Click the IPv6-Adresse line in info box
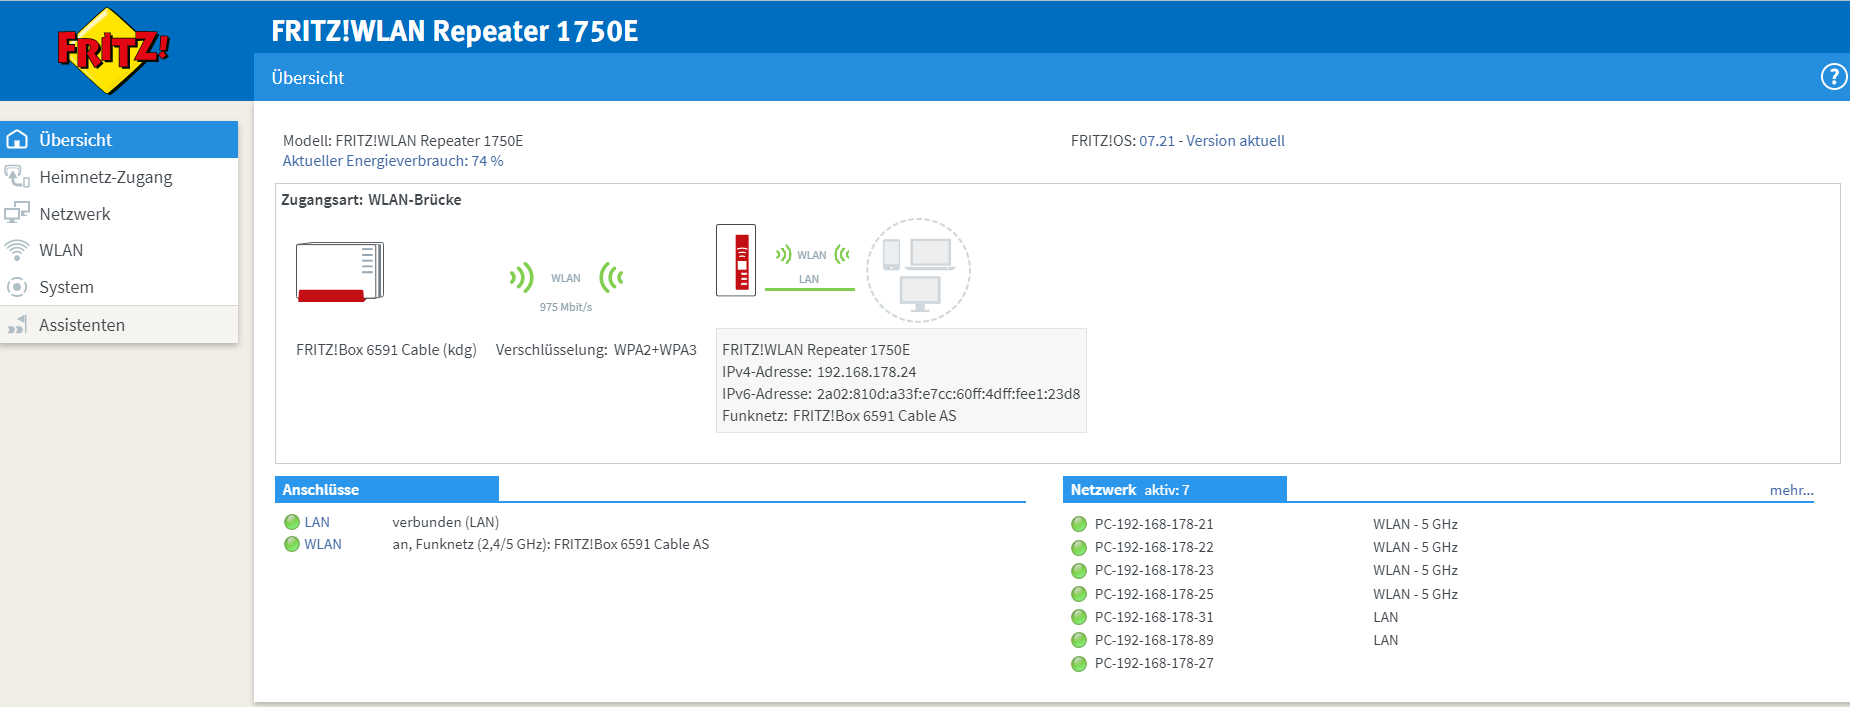The image size is (1850, 707). (x=901, y=394)
